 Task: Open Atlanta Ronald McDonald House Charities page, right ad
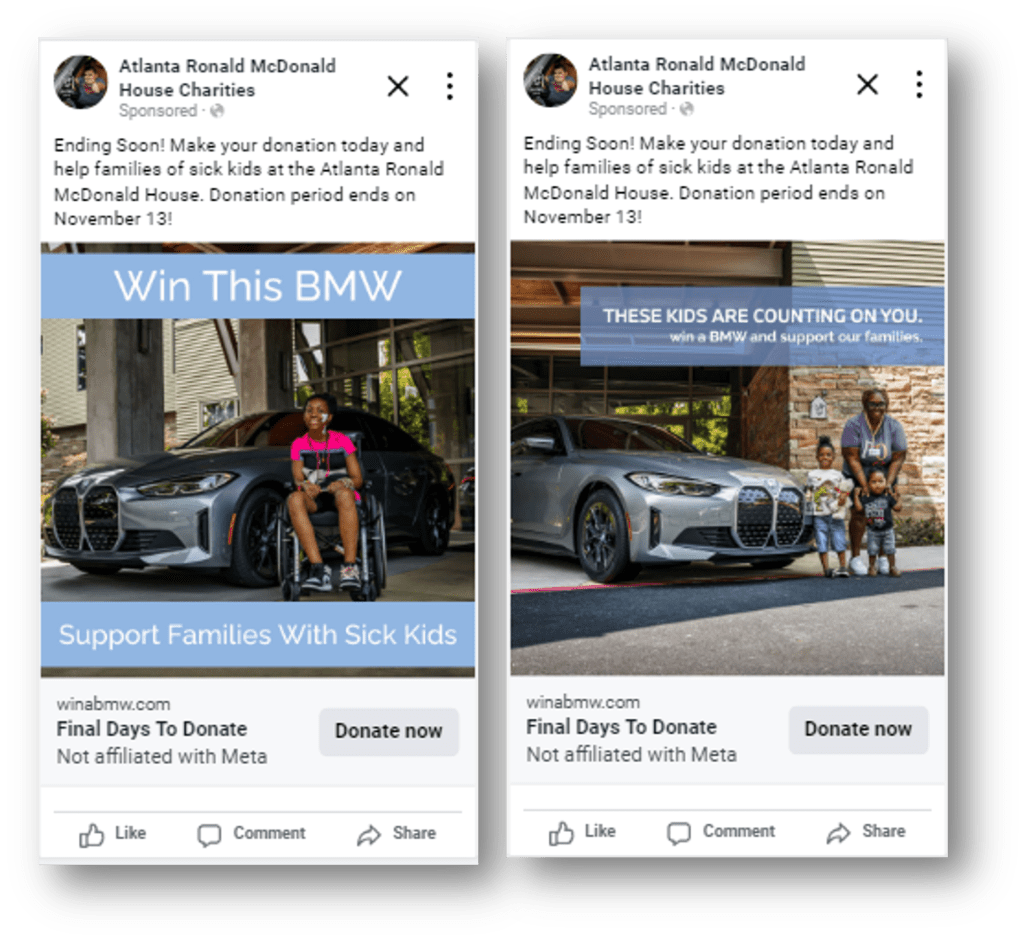(x=697, y=76)
